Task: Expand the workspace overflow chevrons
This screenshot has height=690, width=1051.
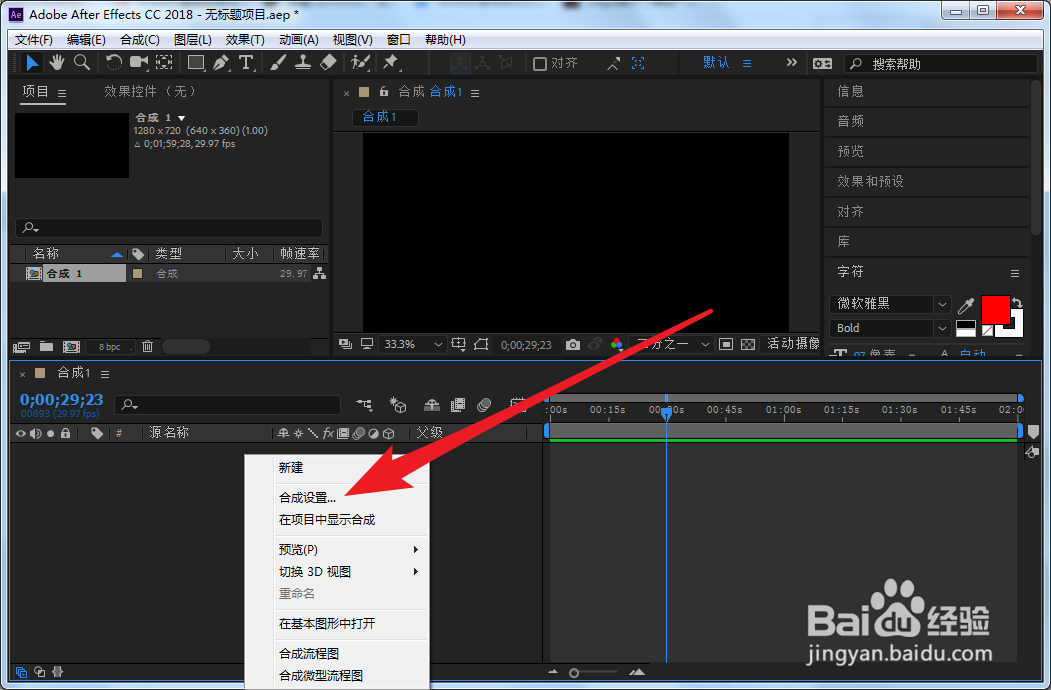Action: (792, 63)
